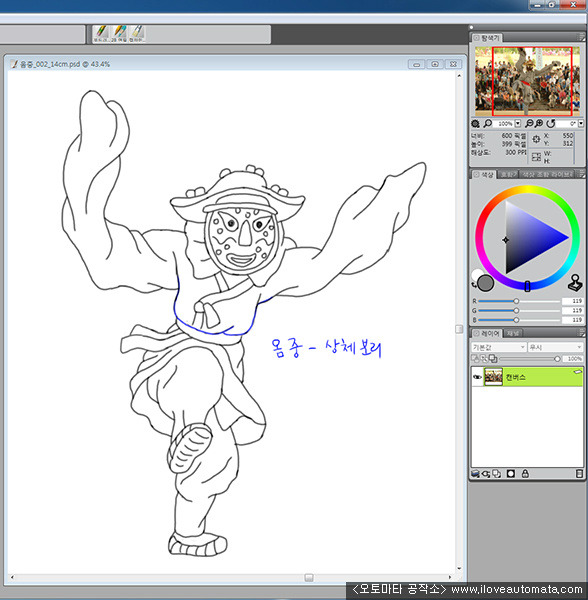Screen dimensions: 588x600
Task: Switch to the Channels tab
Action: 513,334
